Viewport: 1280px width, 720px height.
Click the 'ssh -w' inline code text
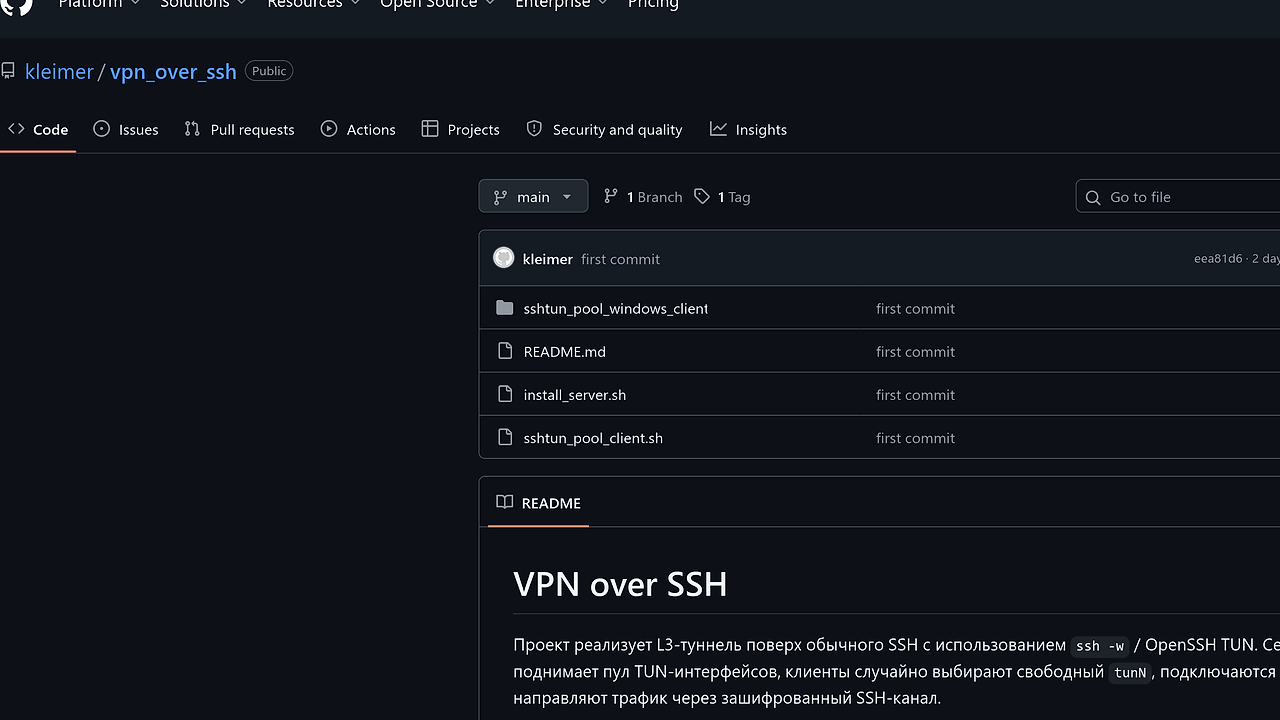(1100, 646)
